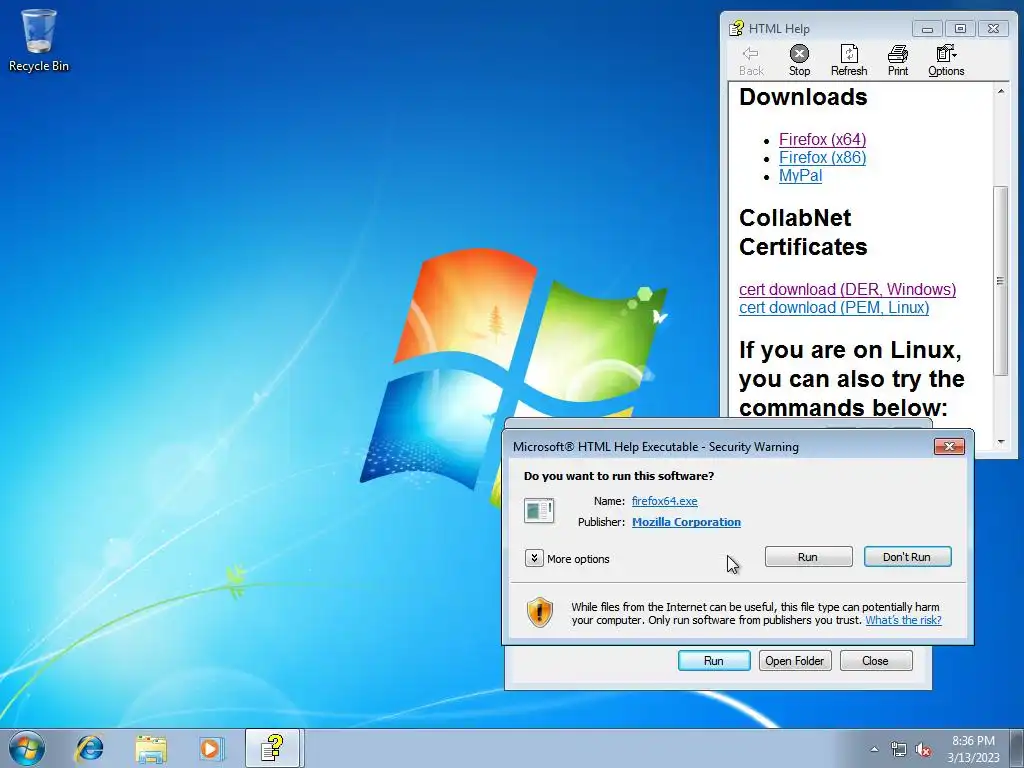Open Windows Media Player from taskbar
Screen dimensions: 1024x768
point(211,748)
